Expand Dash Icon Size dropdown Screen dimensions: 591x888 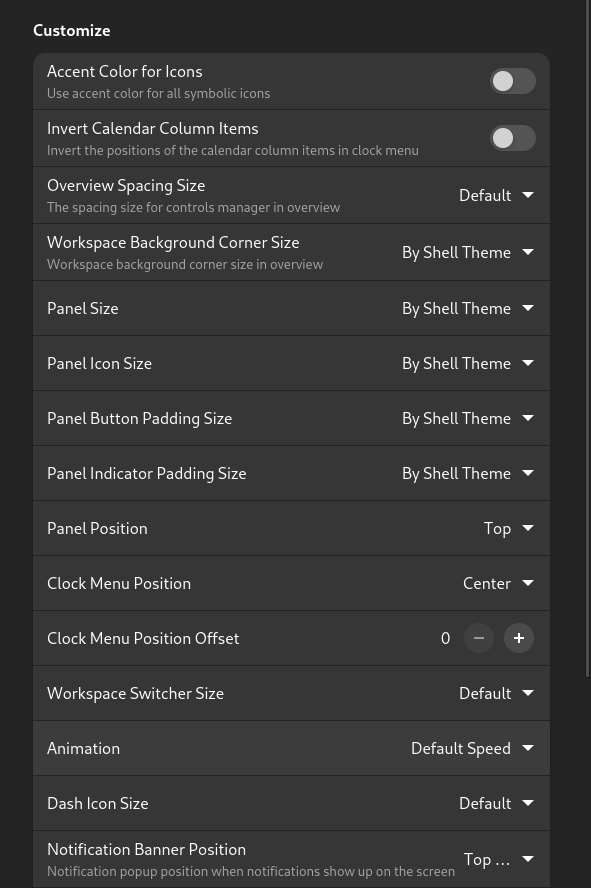pyautogui.click(x=496, y=803)
